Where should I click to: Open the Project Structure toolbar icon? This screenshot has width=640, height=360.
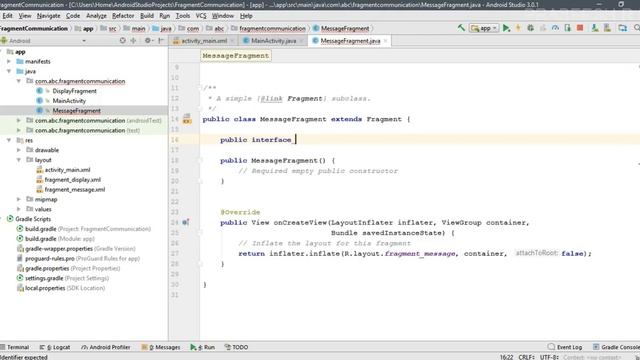click(622, 28)
